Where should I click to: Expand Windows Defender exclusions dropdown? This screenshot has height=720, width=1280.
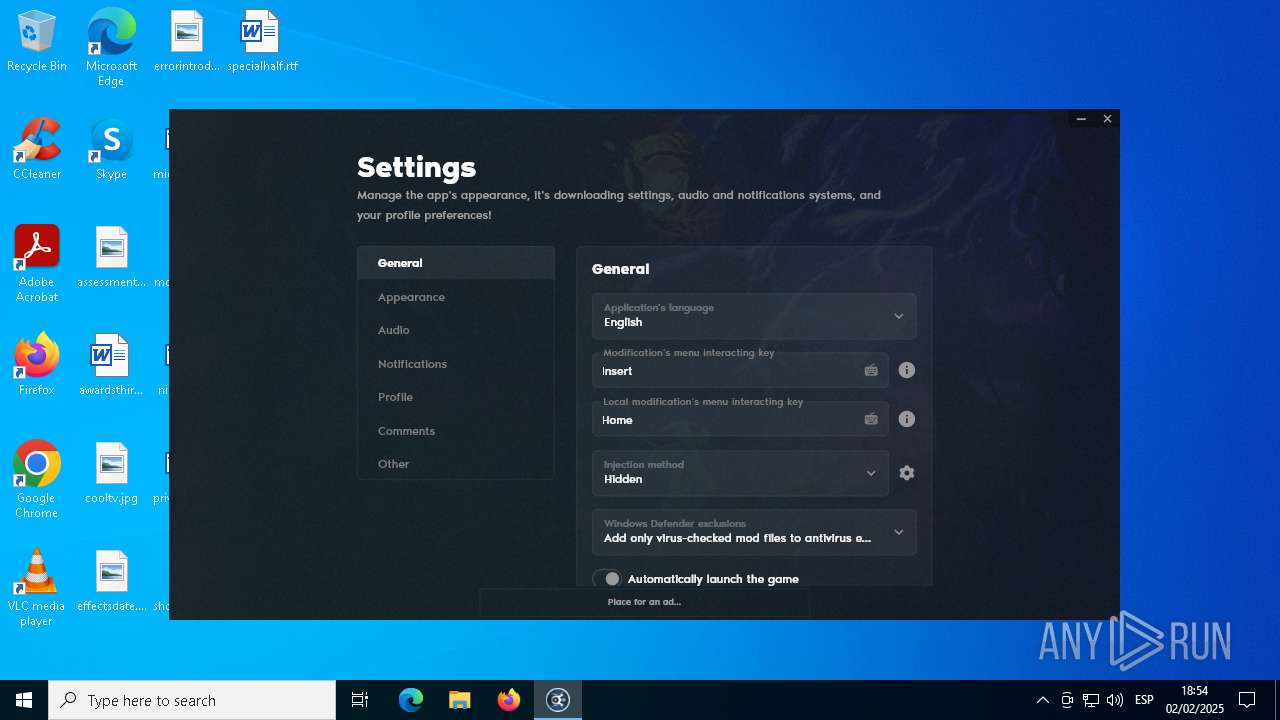click(x=754, y=532)
